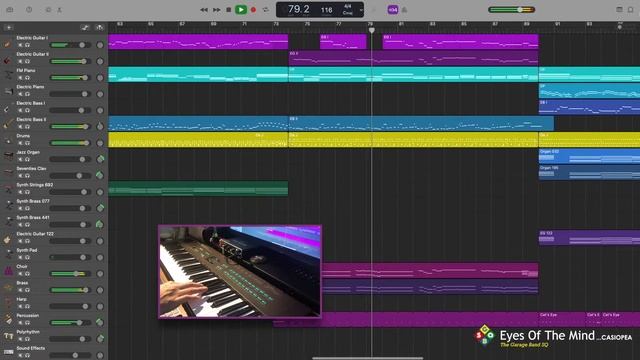
Task: Adjust the Choir track volume slider
Action: (70, 273)
